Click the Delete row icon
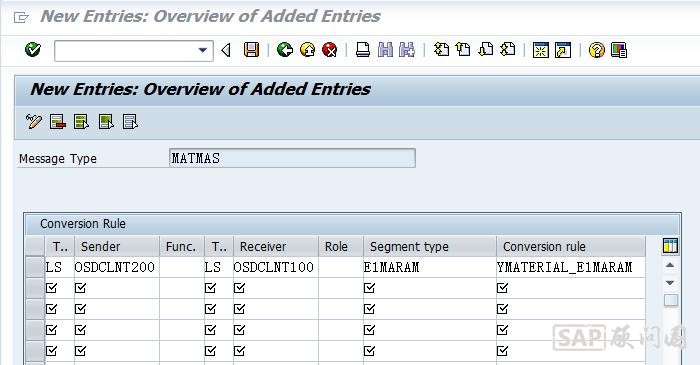Viewport: 700px width, 365px height. click(x=58, y=121)
